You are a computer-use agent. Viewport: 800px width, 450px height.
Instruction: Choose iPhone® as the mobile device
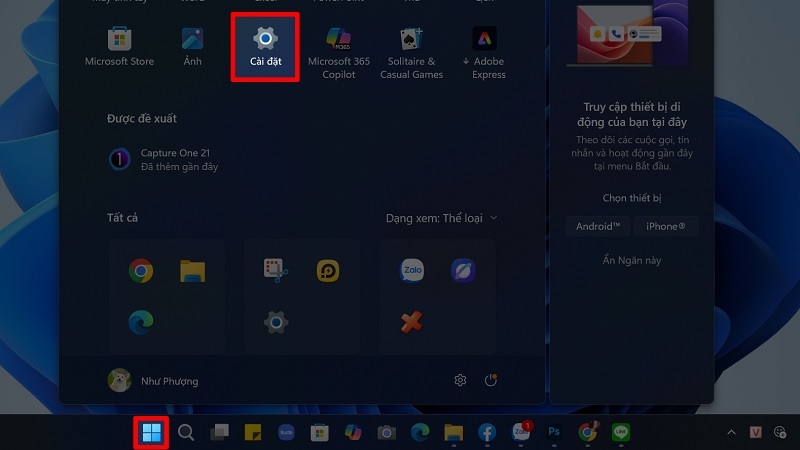(x=665, y=227)
